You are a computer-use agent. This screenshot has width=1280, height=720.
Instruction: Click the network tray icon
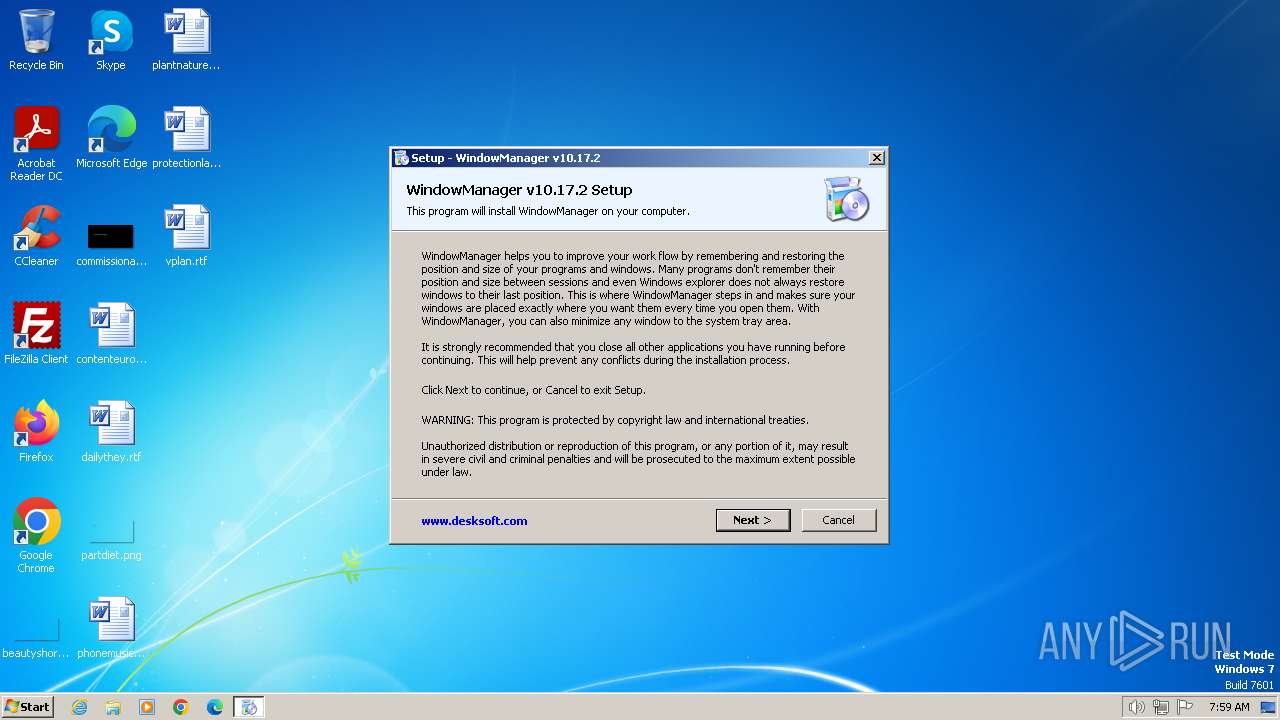pyautogui.click(x=1161, y=707)
